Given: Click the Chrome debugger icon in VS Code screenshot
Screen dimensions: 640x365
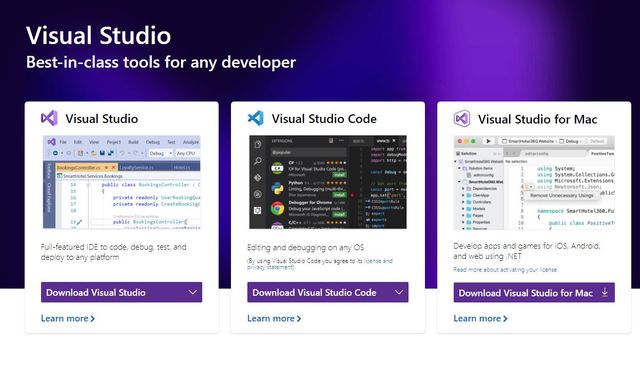Looking at the screenshot, I should (x=278, y=208).
